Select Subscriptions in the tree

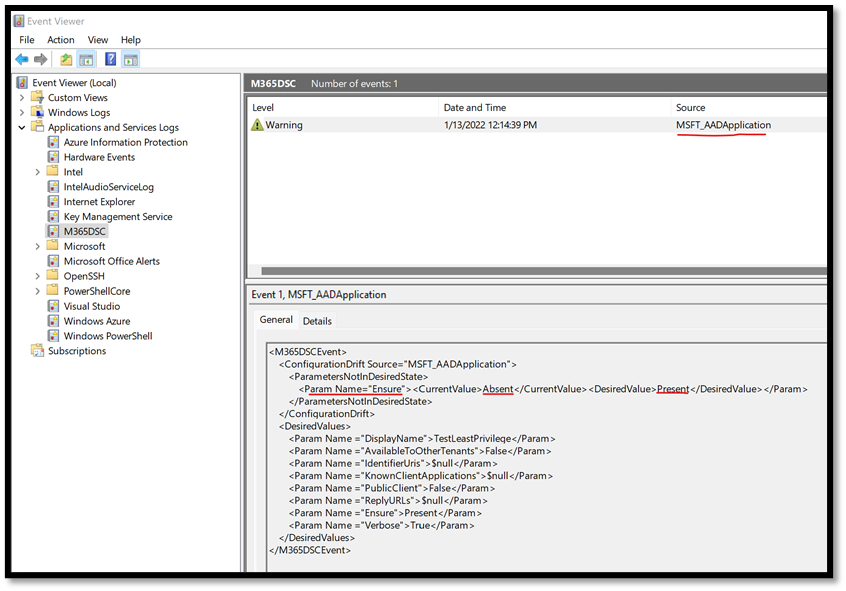[77, 351]
